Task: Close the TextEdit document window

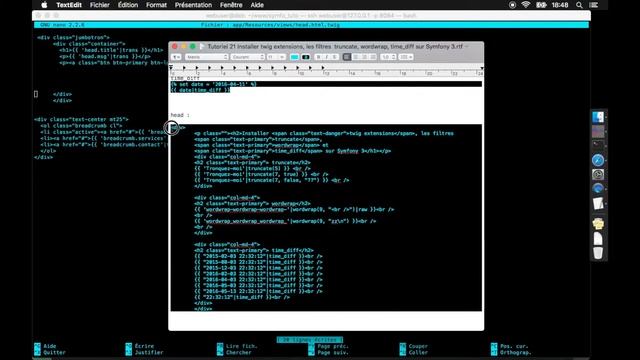Action: point(175,47)
